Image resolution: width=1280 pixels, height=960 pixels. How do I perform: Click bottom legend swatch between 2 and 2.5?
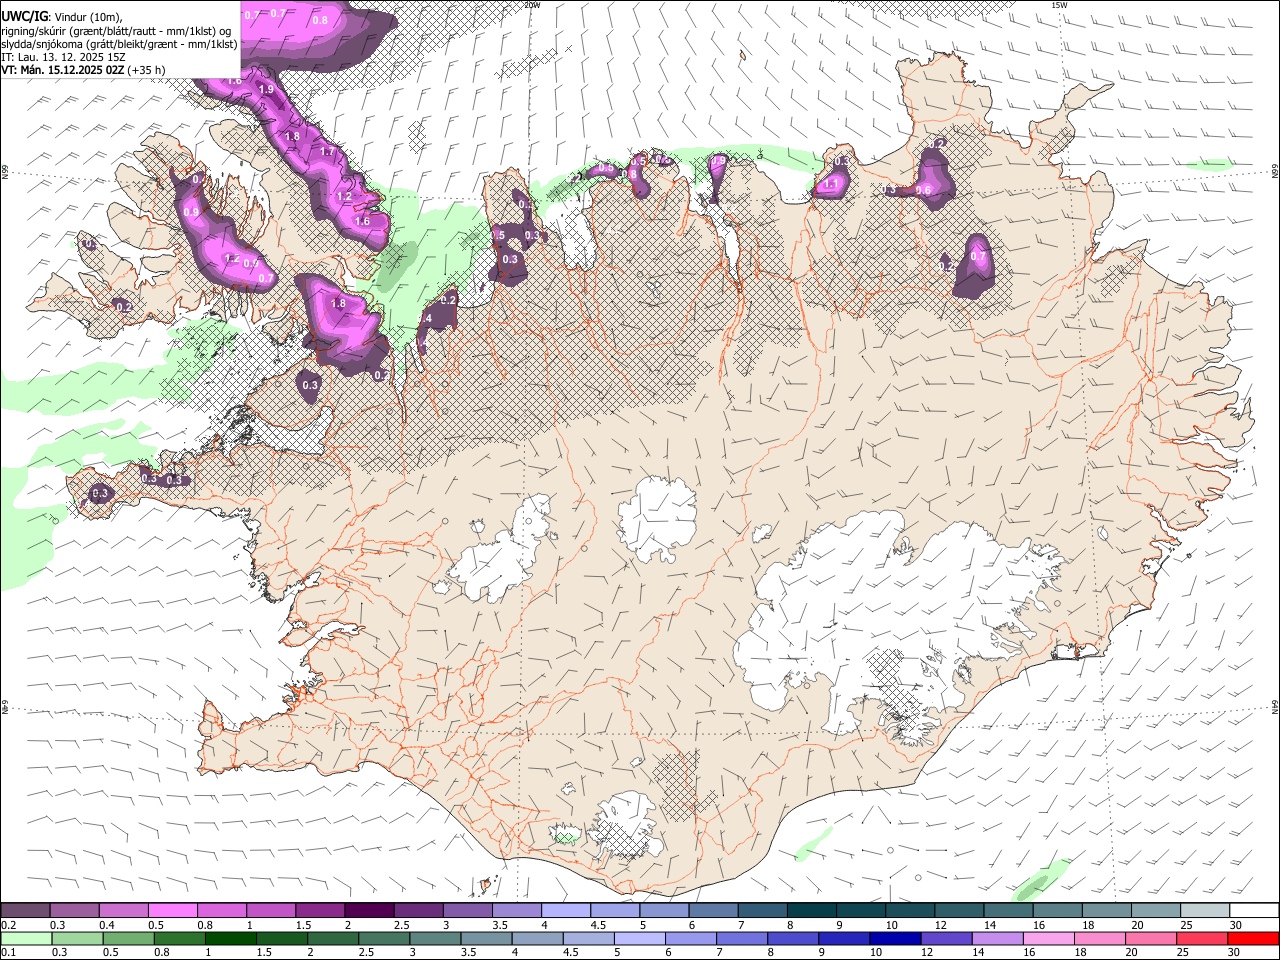333,938
